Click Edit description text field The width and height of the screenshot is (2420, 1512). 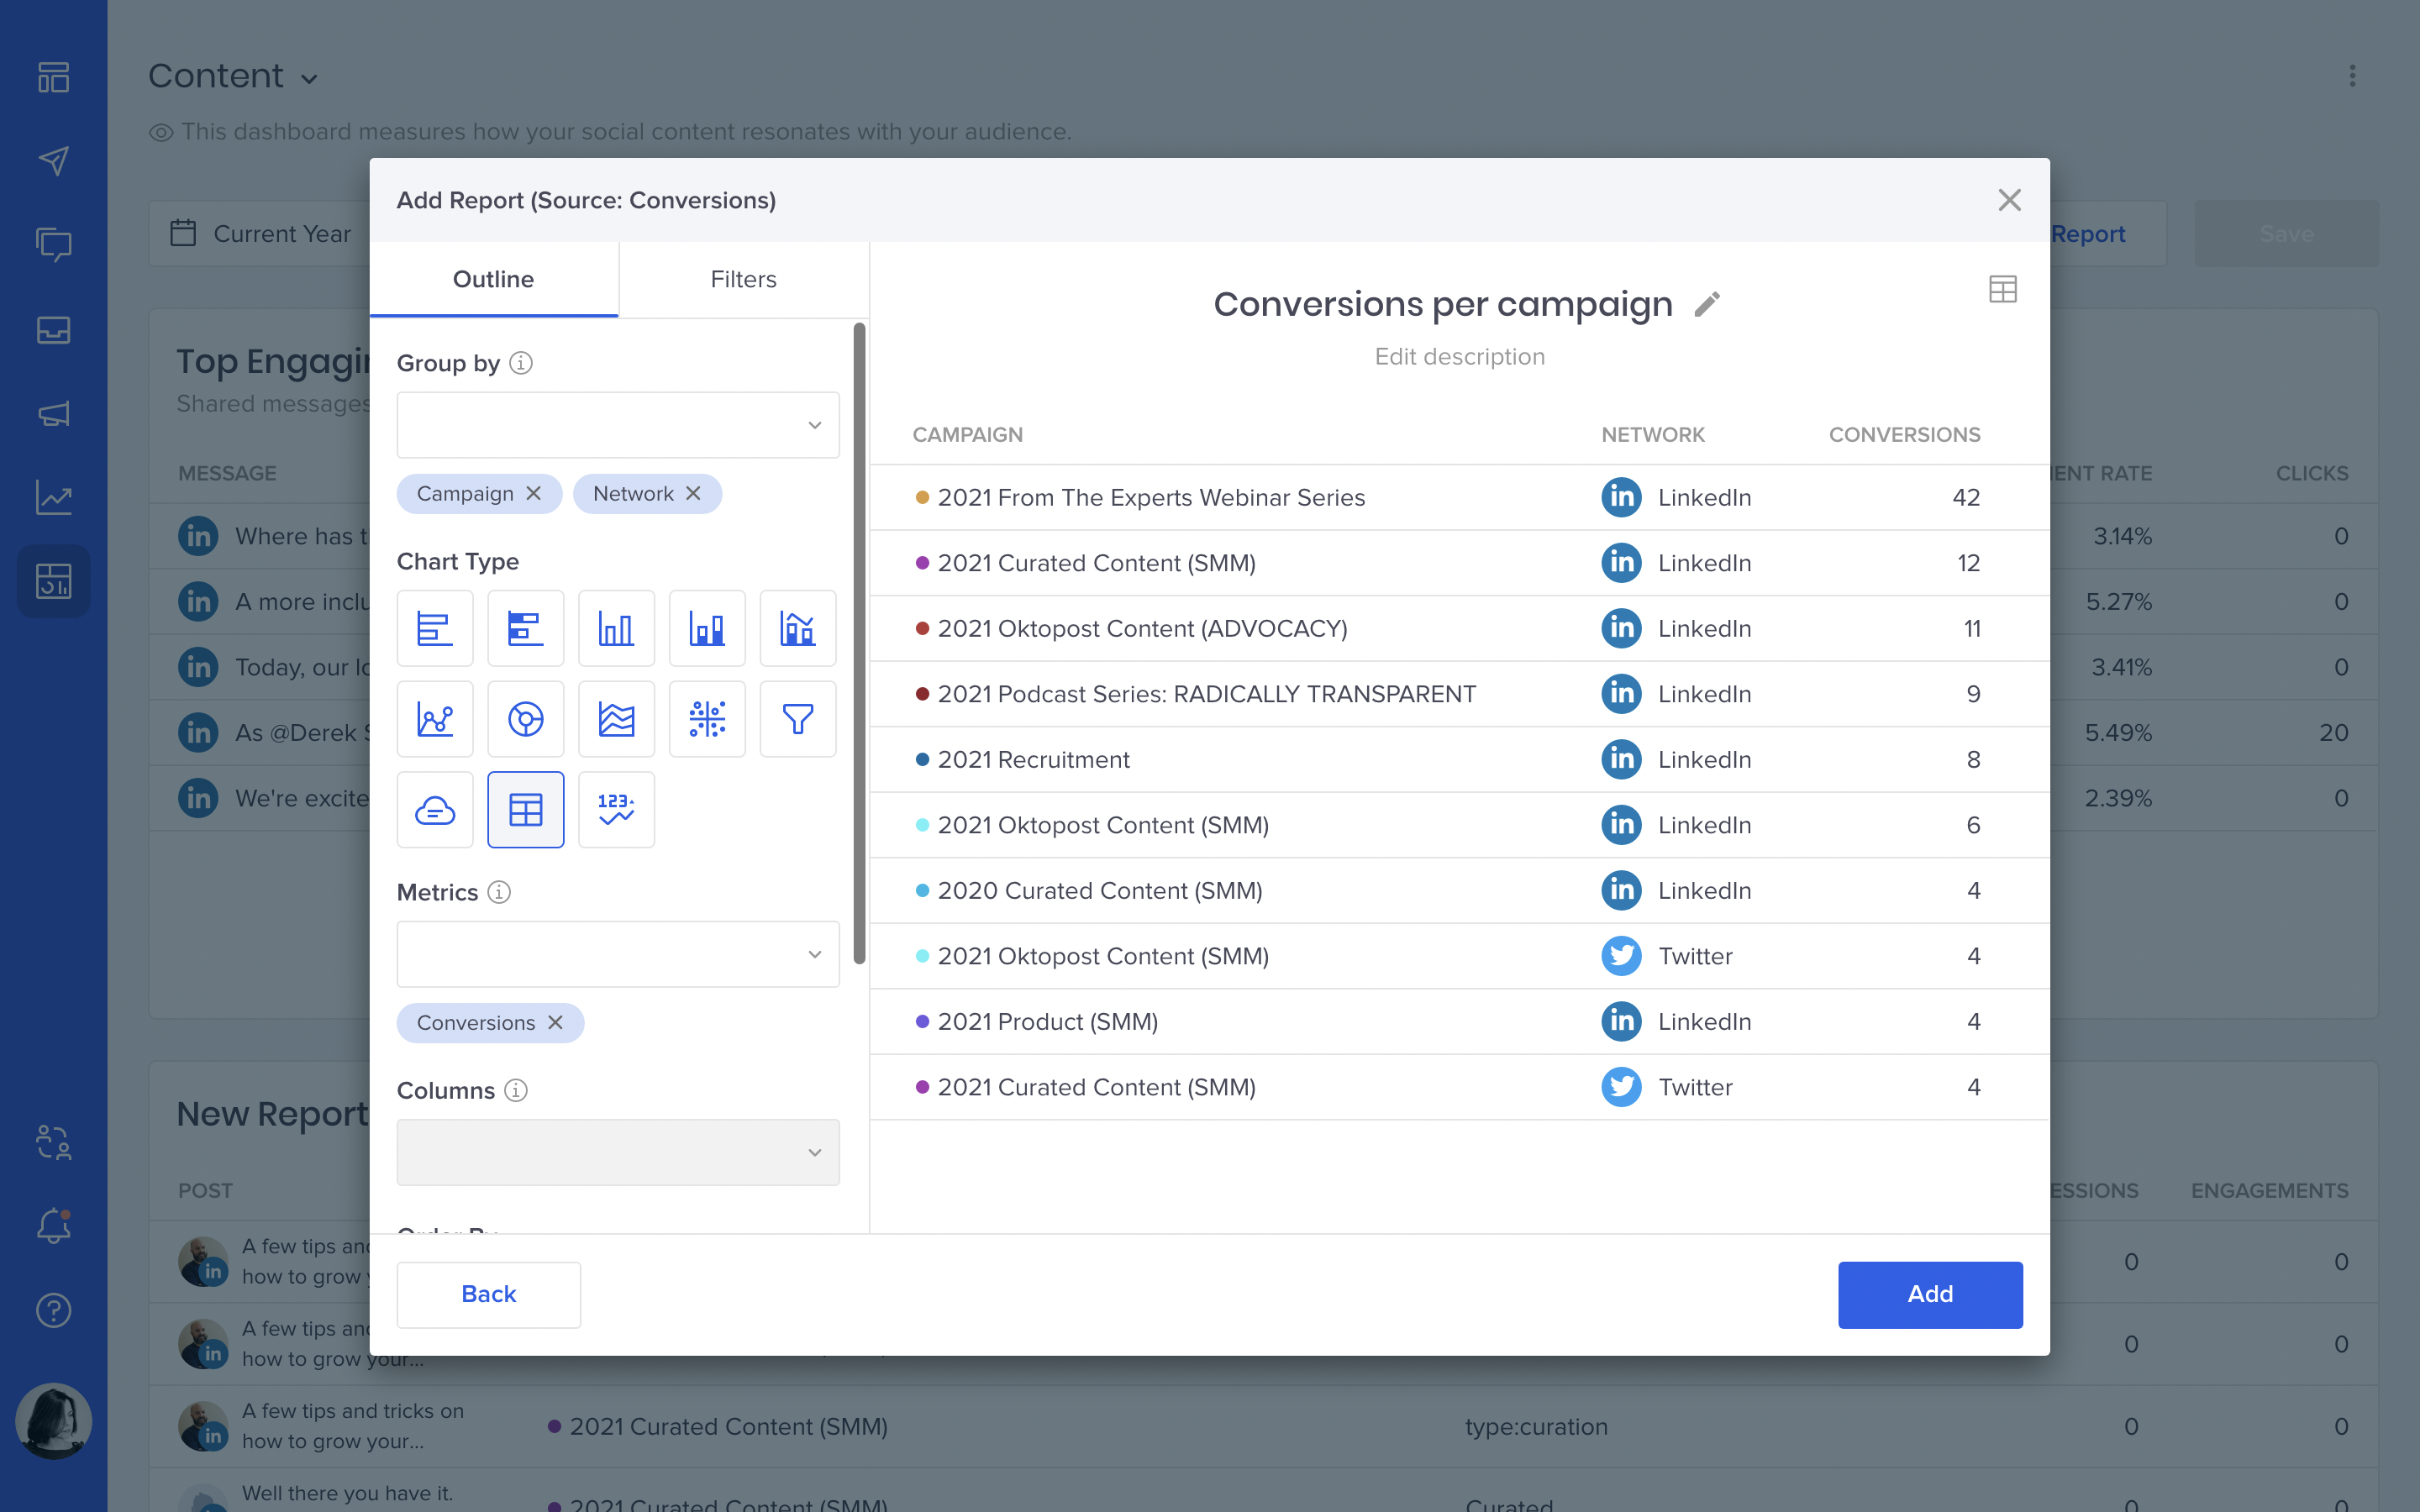[1459, 357]
